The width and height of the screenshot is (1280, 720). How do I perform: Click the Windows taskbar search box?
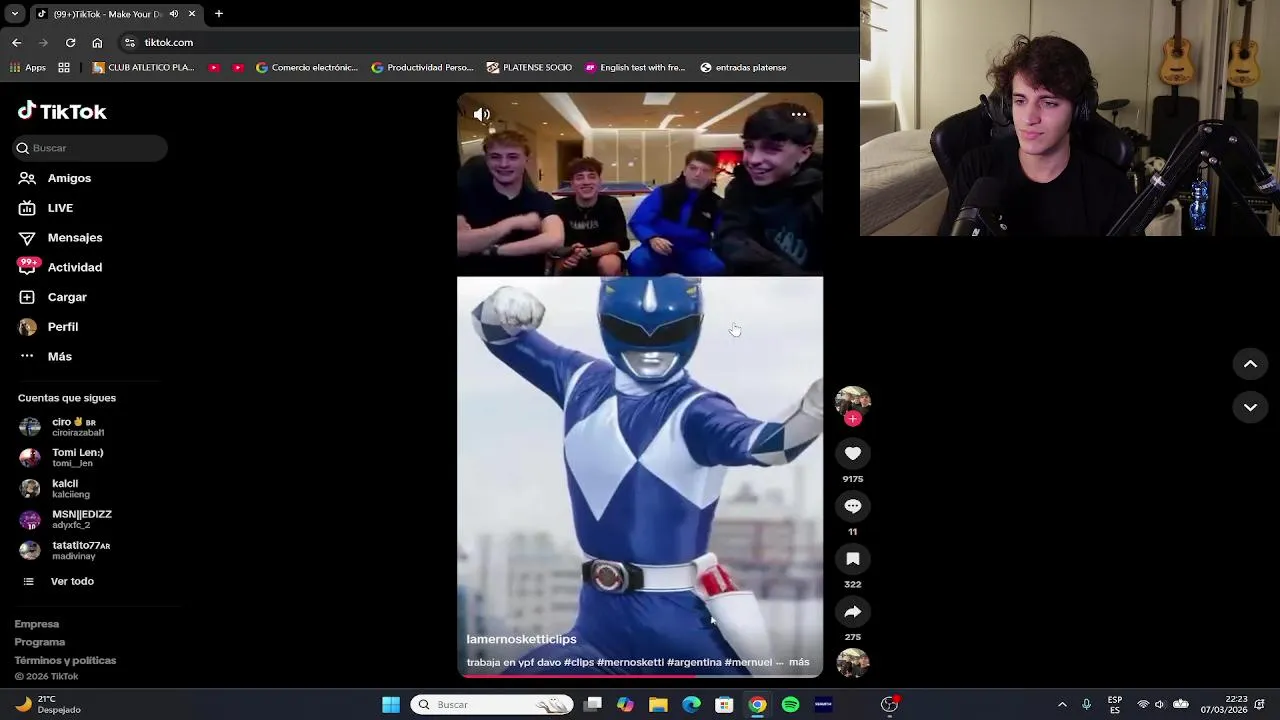pyautogui.click(x=492, y=705)
